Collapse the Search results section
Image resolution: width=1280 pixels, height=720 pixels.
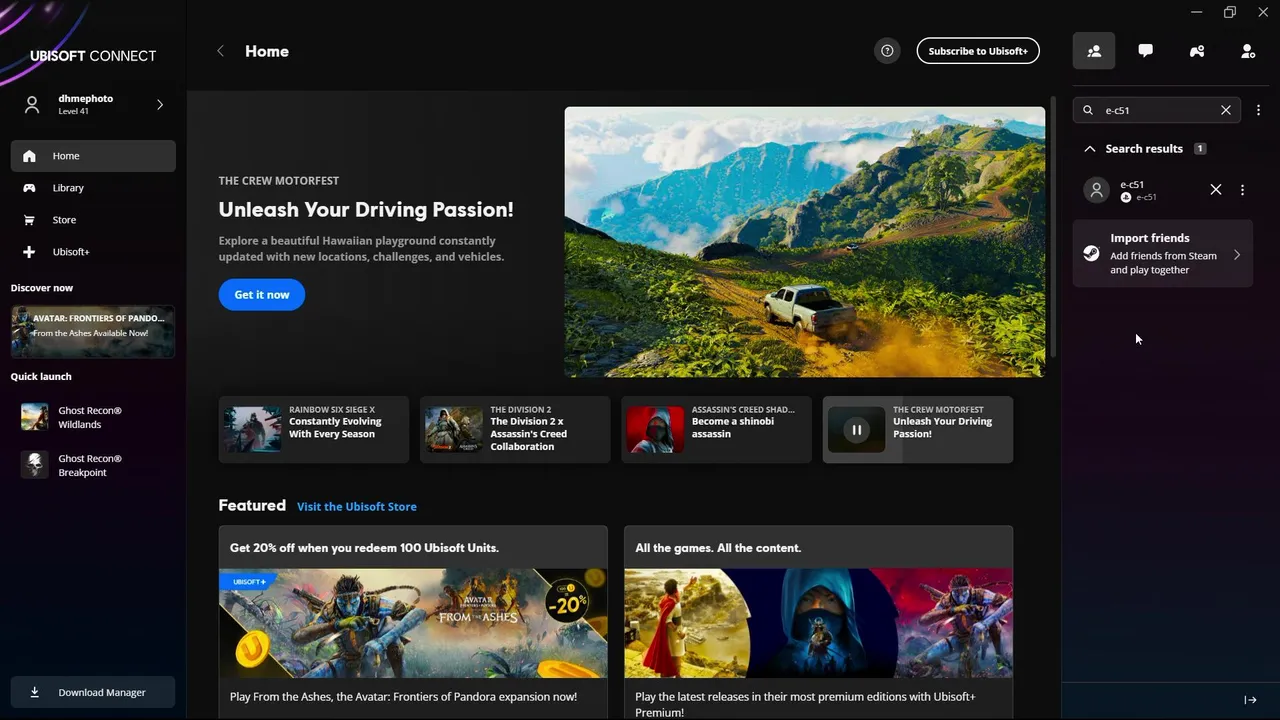(x=1090, y=149)
